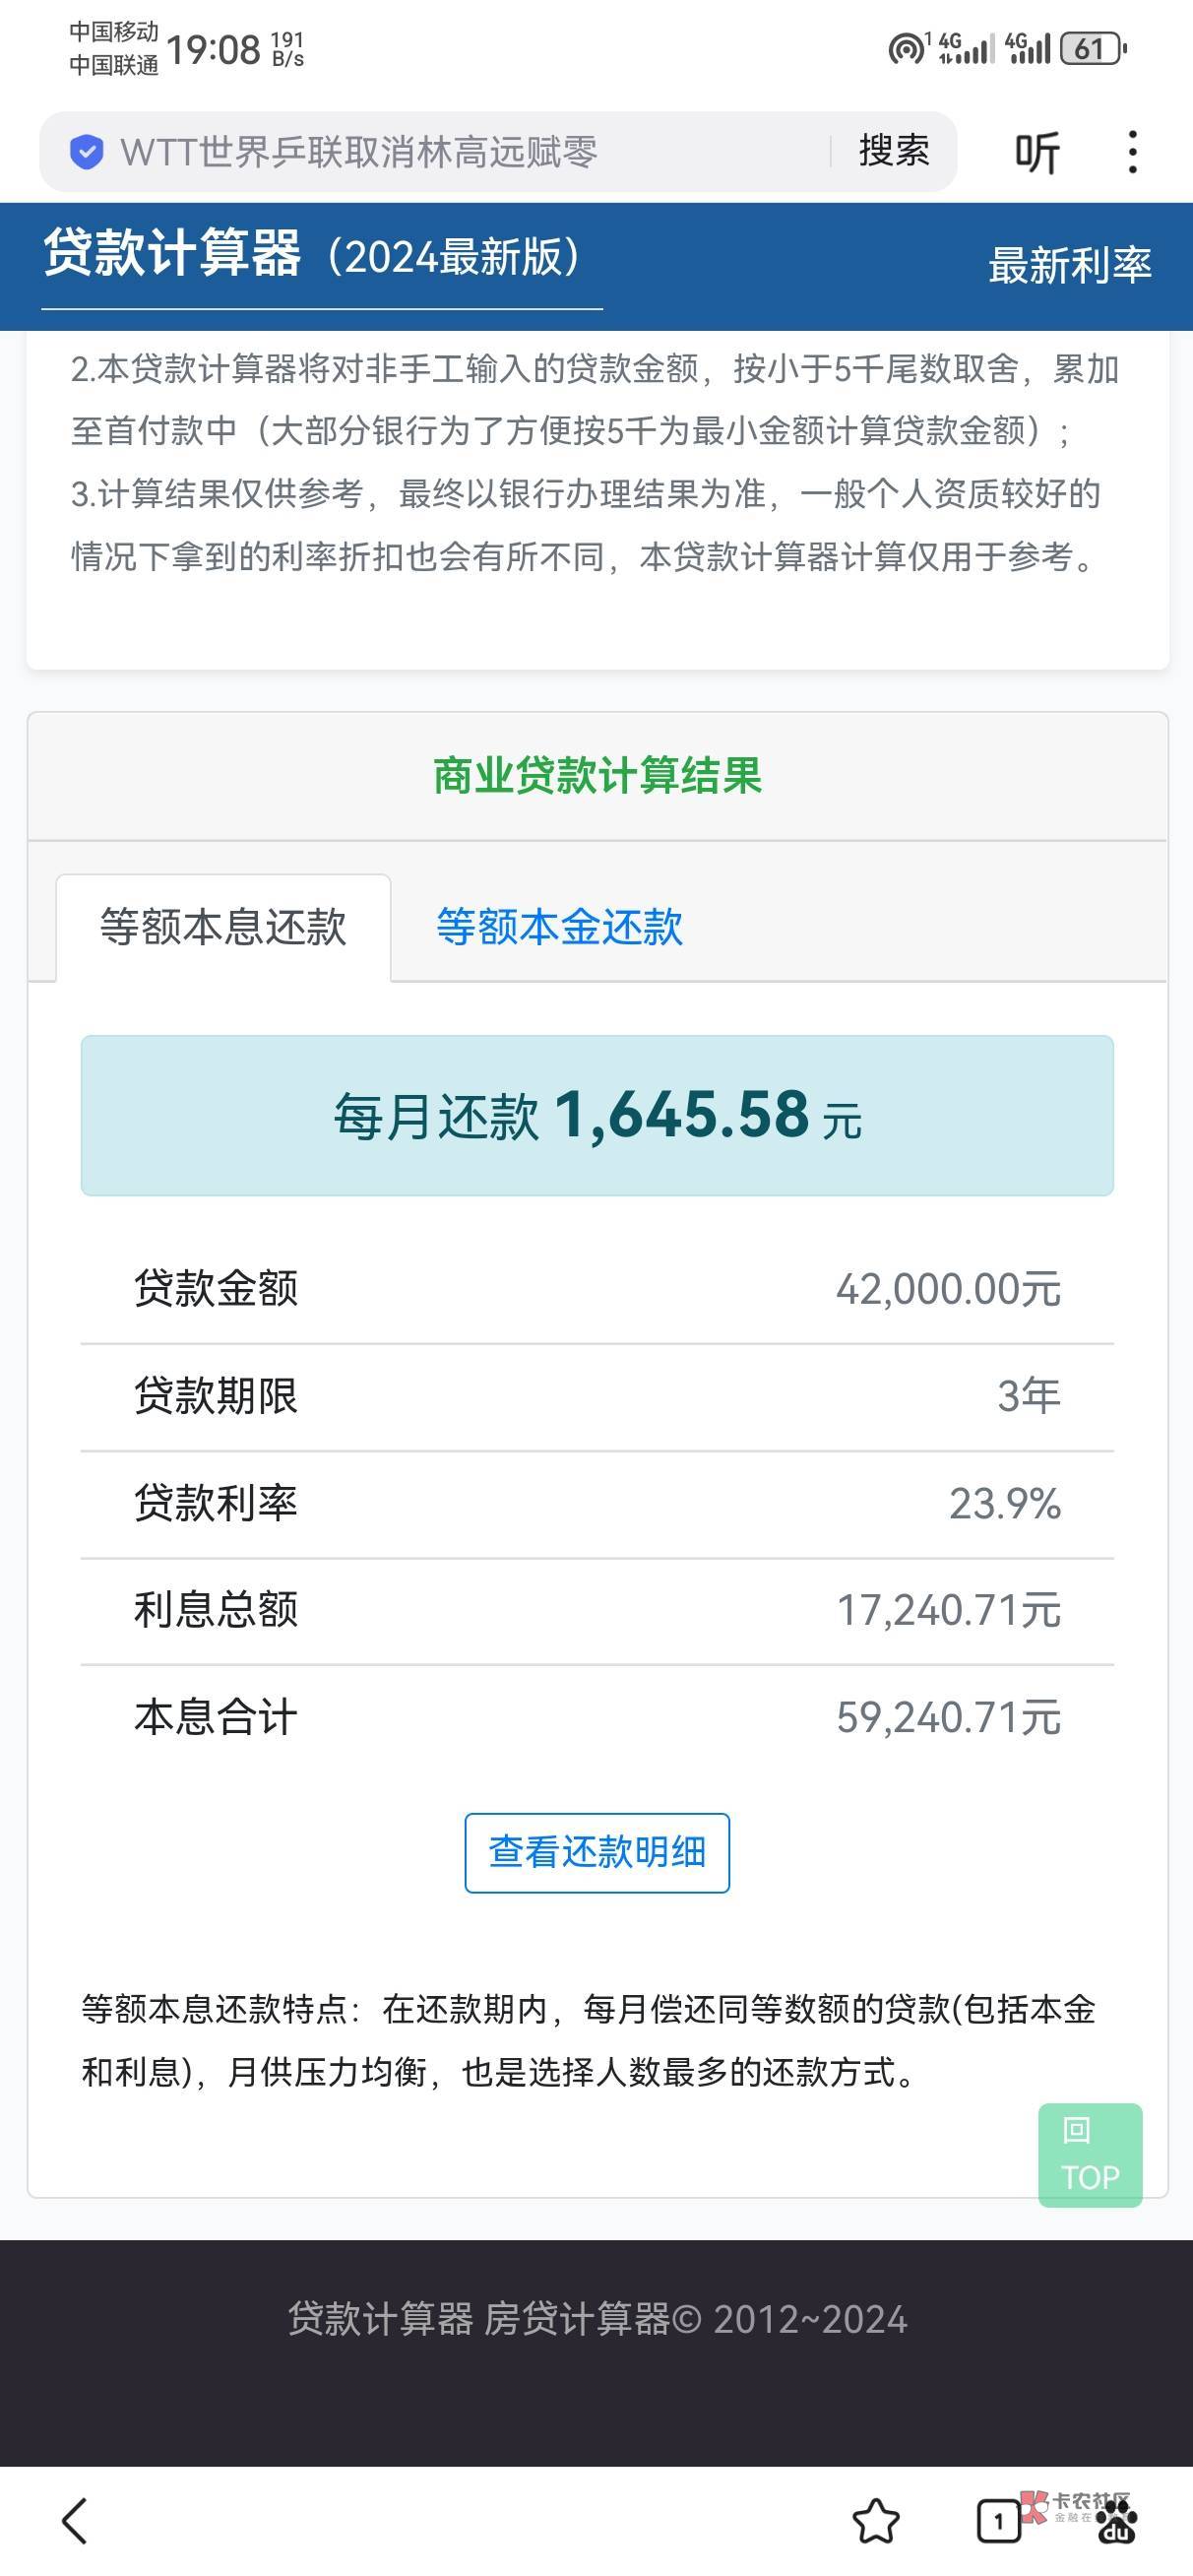Bookmark page with the star icon

(x=875, y=2521)
